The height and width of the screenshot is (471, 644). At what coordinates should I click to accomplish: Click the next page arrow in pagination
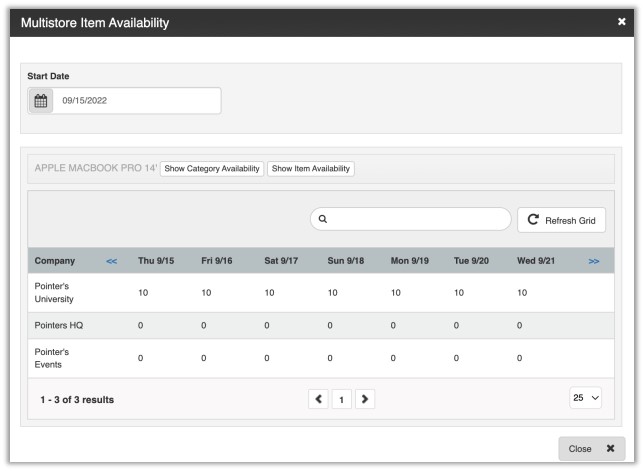(365, 400)
